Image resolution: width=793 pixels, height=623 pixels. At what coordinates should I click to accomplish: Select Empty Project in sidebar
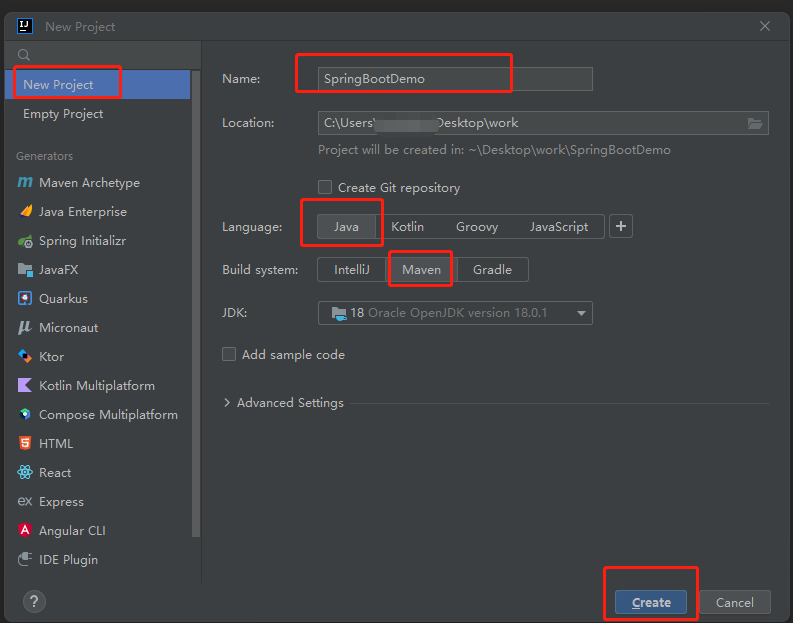63,114
